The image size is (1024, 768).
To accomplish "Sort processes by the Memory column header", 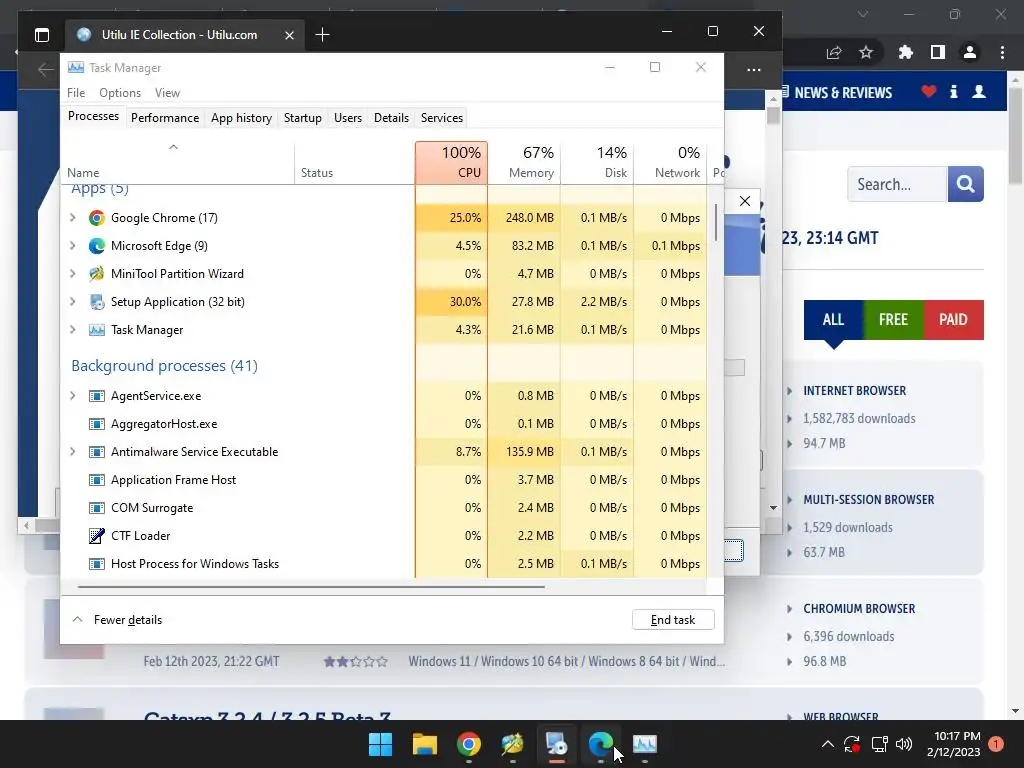I will tap(524, 163).
